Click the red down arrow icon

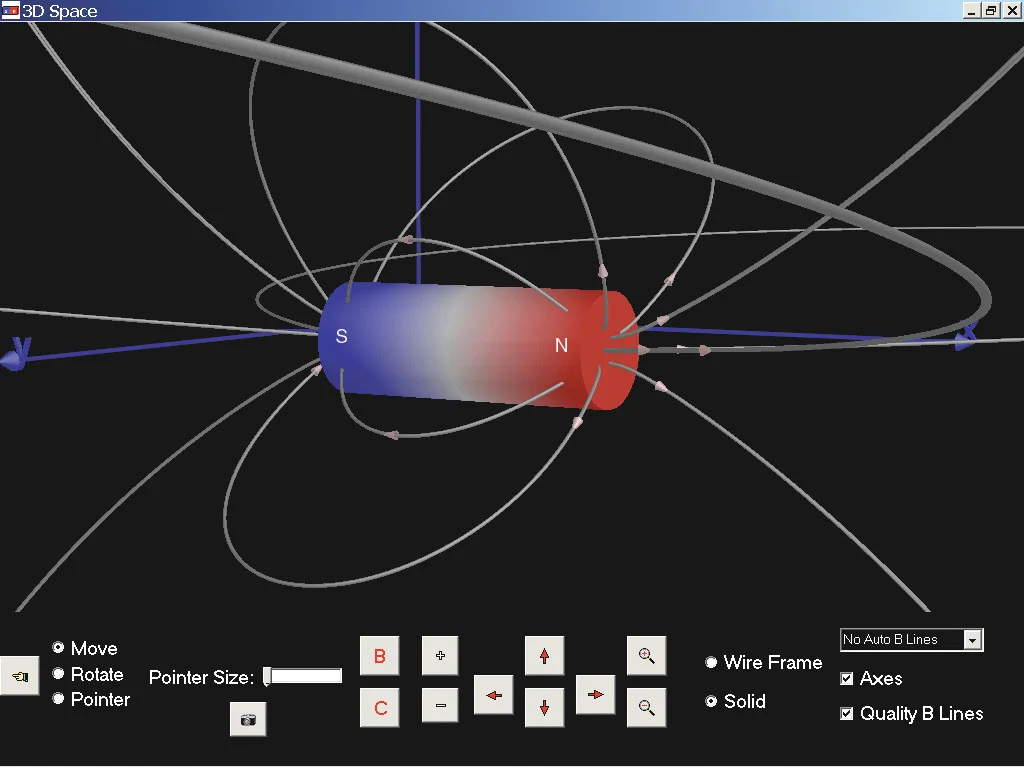tap(544, 708)
